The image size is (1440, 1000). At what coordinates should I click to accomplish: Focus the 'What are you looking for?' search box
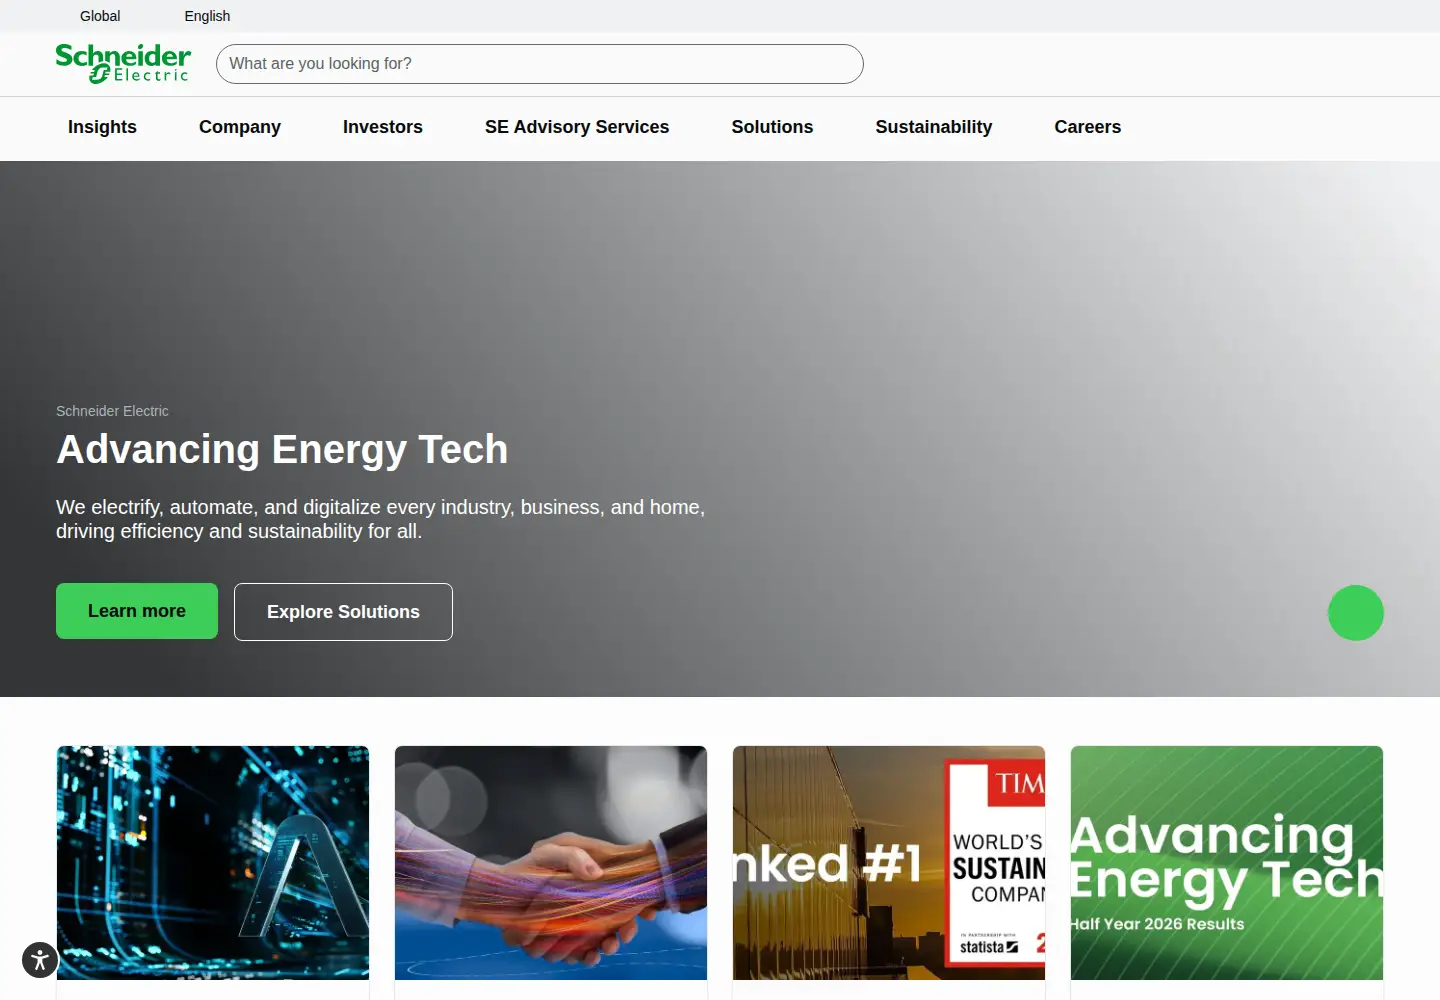[540, 64]
